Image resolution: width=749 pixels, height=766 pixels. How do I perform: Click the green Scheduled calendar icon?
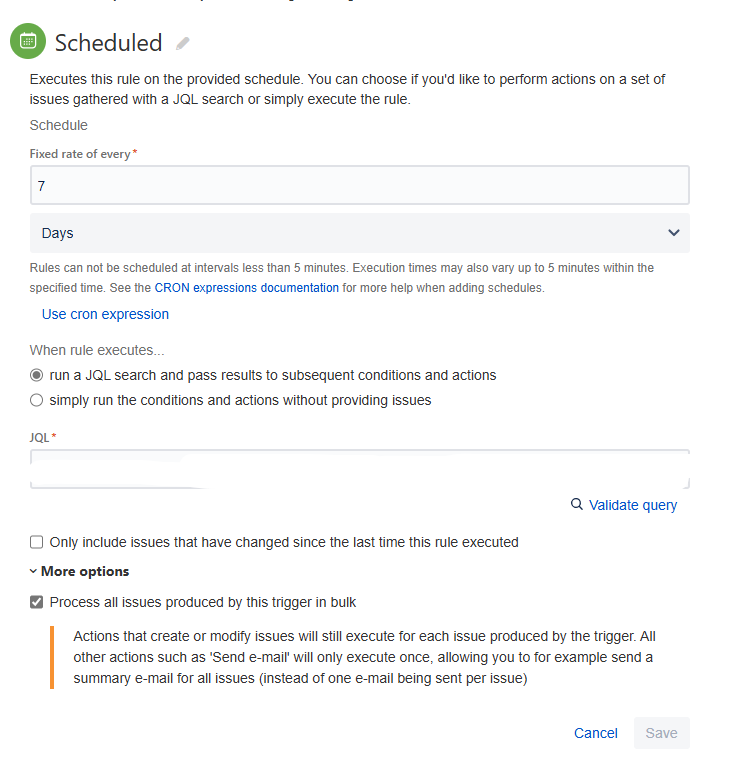coord(28,41)
